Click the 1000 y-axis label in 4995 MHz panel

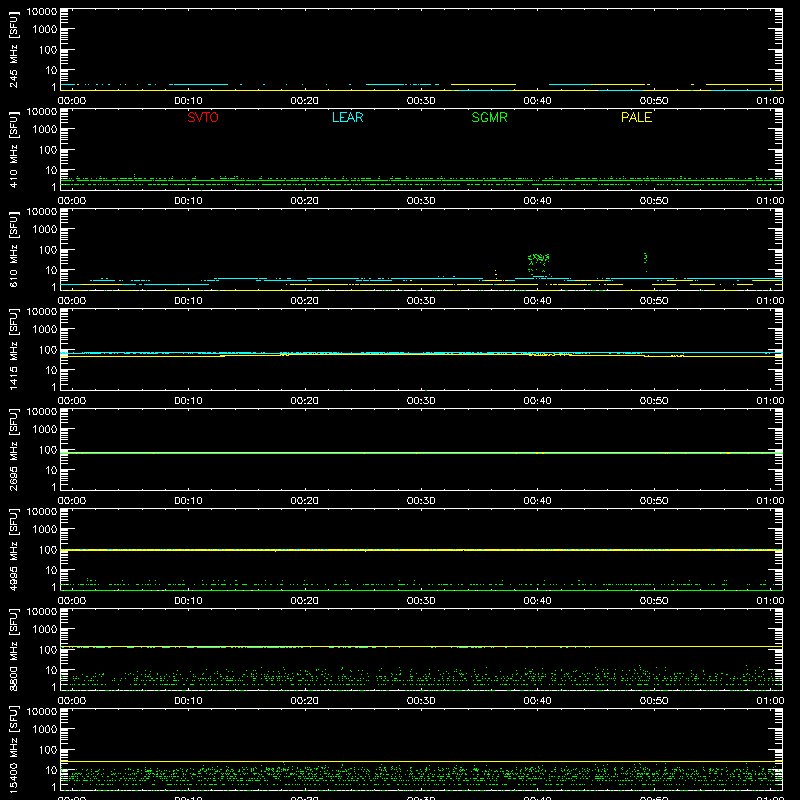point(45,530)
